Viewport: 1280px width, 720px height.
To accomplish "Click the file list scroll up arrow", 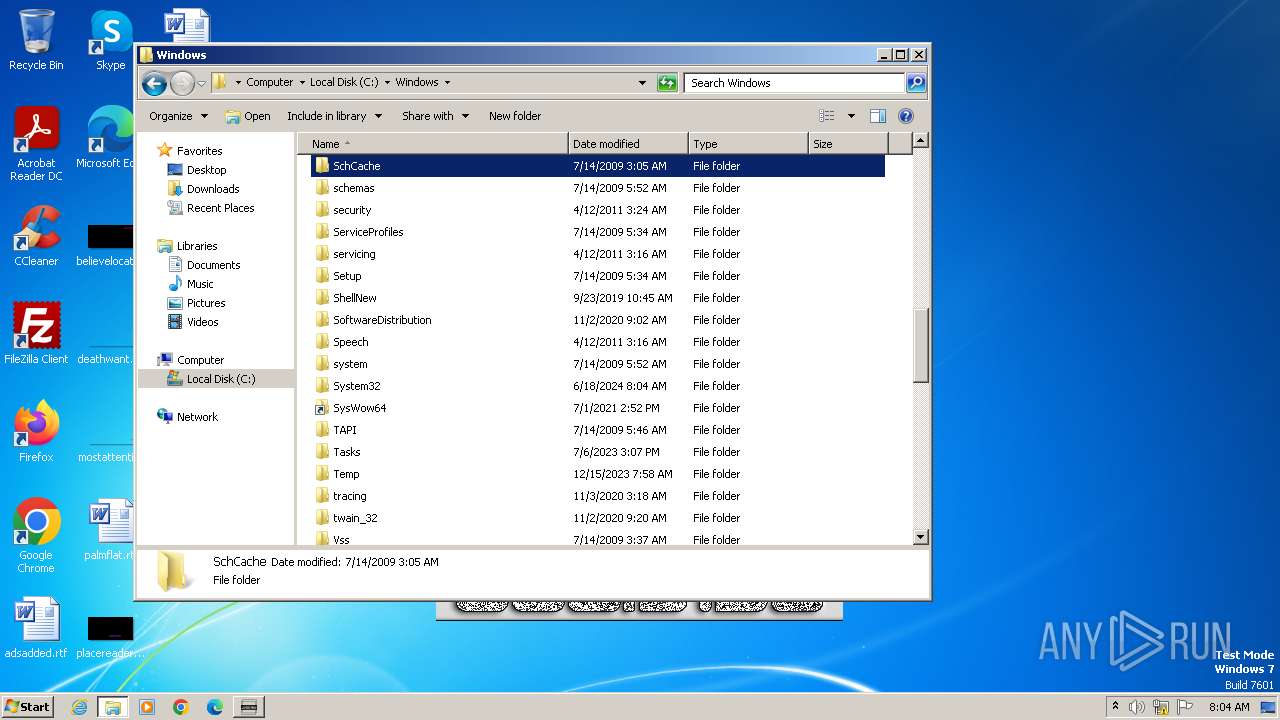I will [921, 141].
